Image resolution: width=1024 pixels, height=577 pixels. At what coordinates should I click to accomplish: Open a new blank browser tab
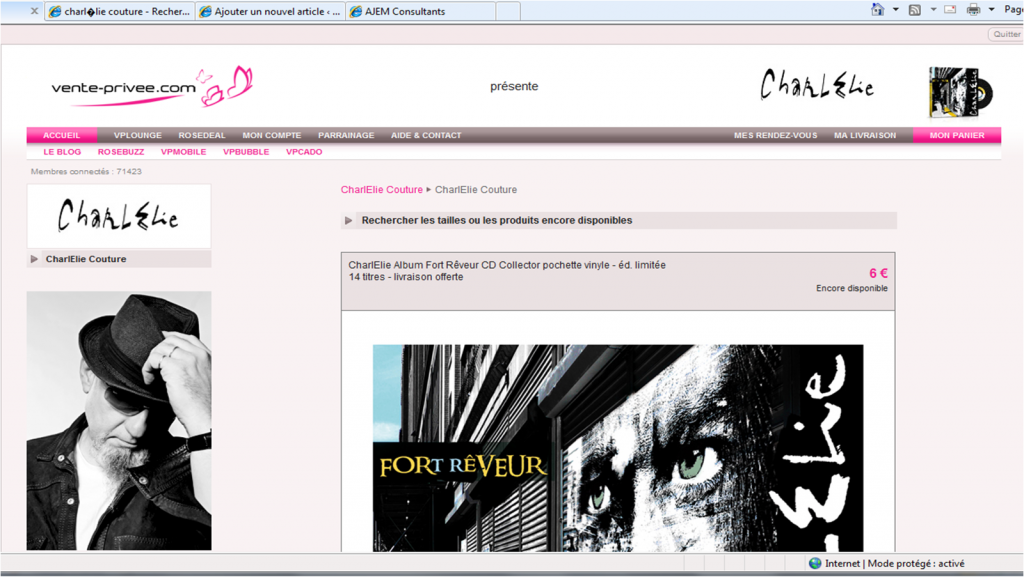click(x=508, y=11)
